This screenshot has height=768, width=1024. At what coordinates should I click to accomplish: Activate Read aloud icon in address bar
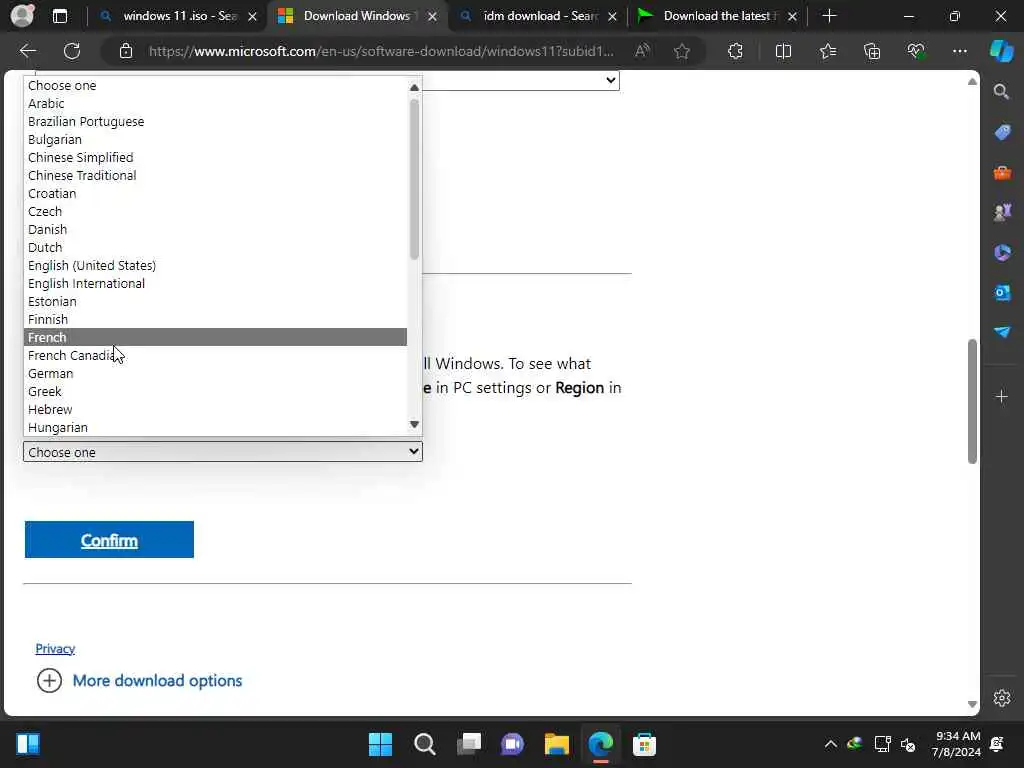tap(643, 51)
